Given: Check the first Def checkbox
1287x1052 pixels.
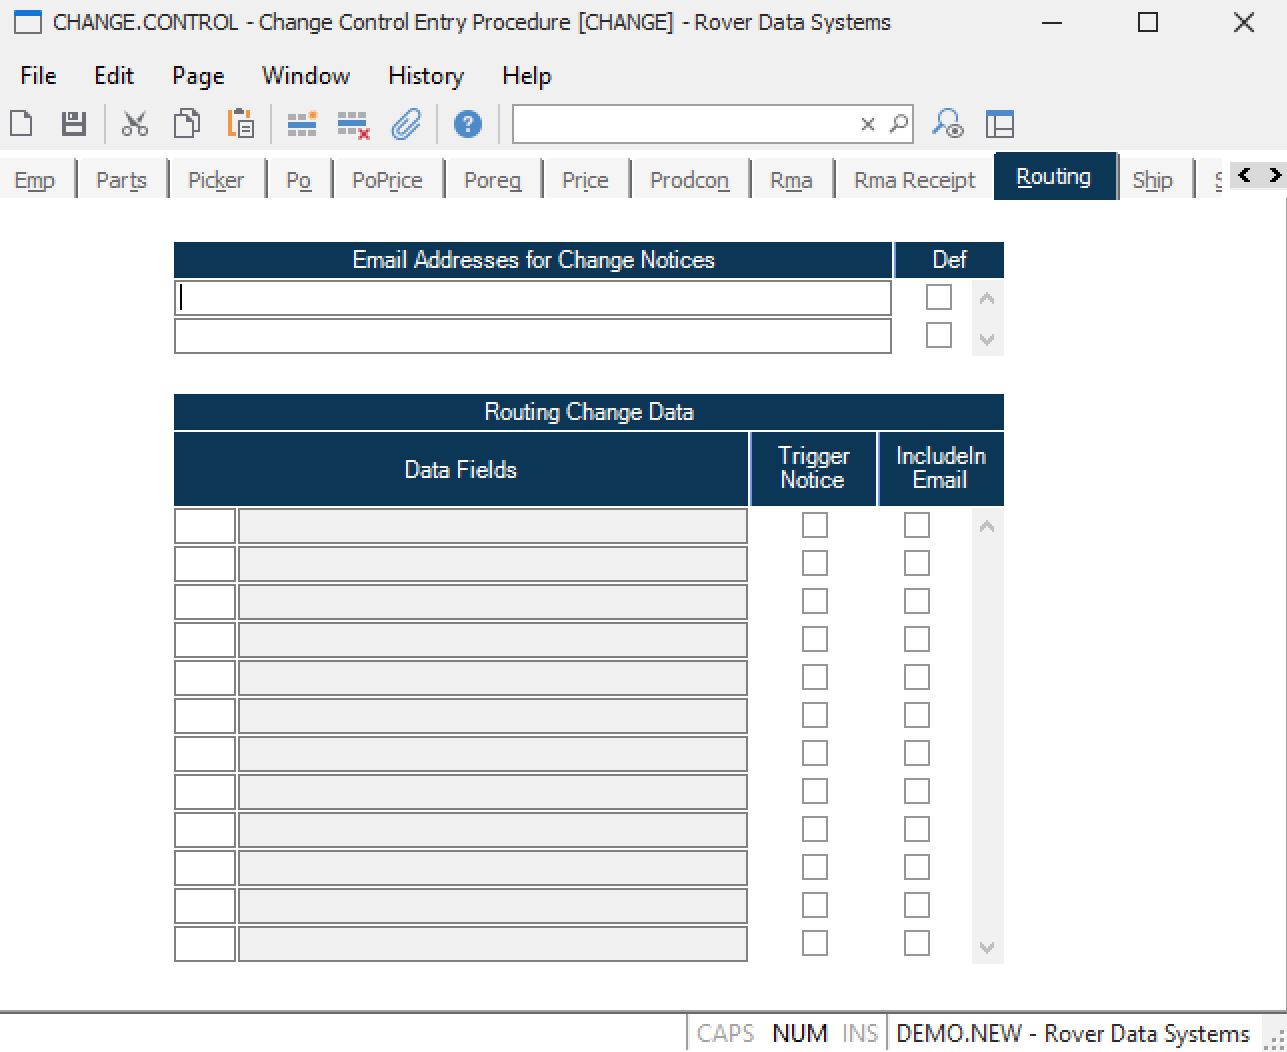Looking at the screenshot, I should point(938,297).
